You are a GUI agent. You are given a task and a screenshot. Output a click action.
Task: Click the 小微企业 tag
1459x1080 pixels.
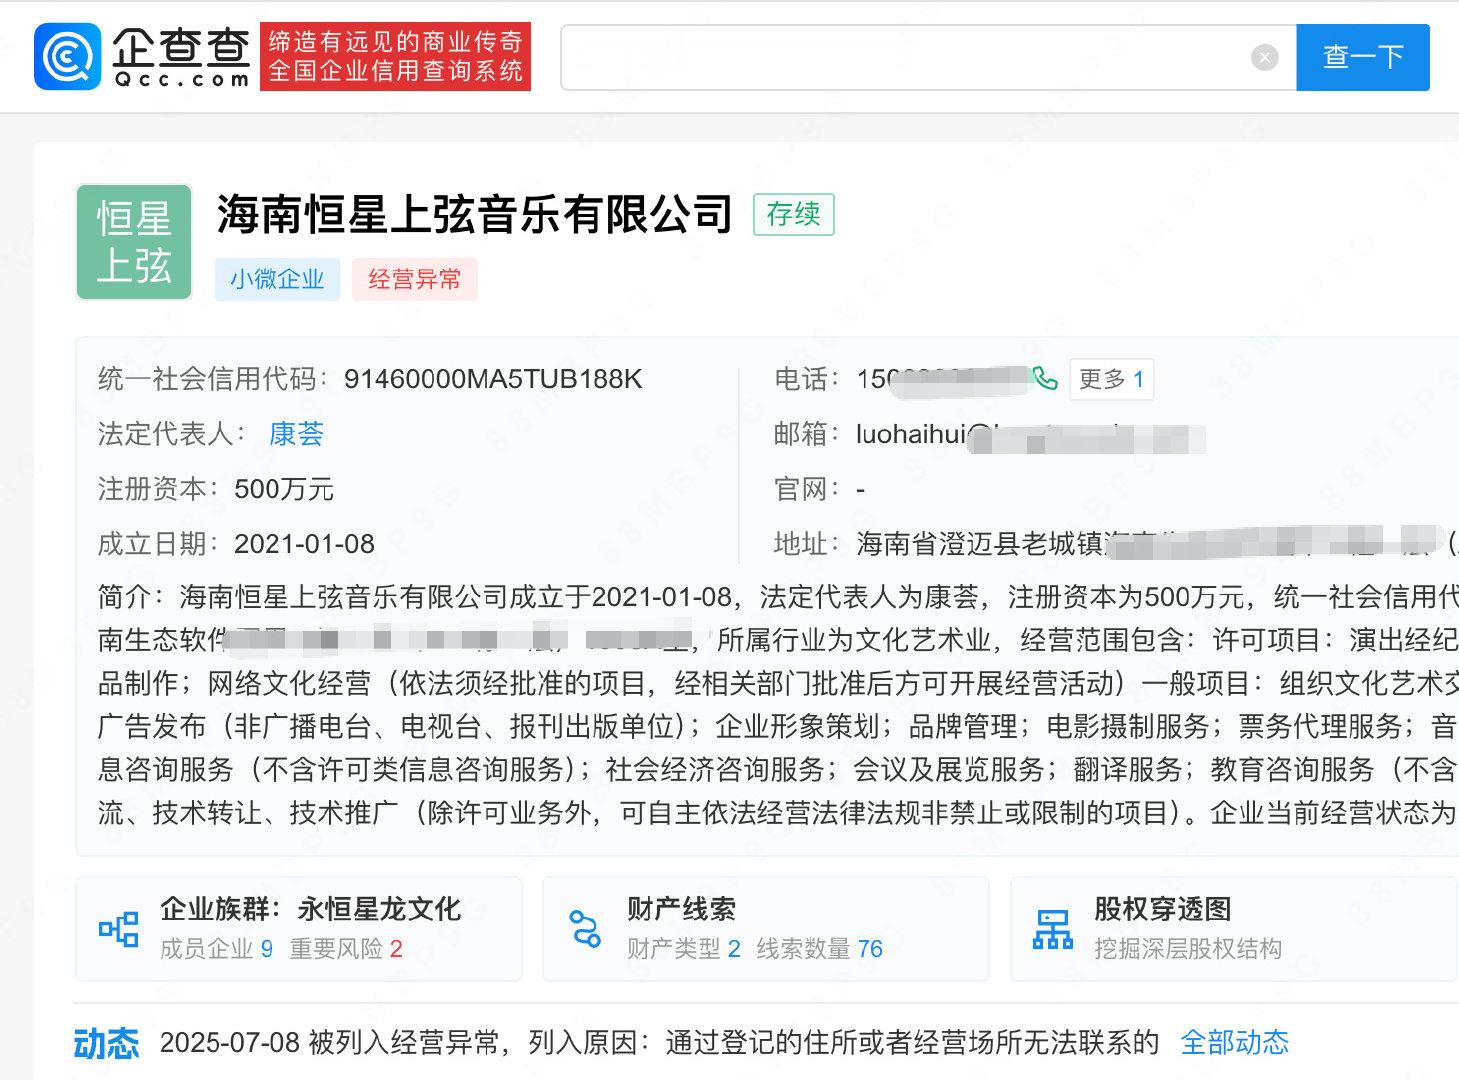277,279
